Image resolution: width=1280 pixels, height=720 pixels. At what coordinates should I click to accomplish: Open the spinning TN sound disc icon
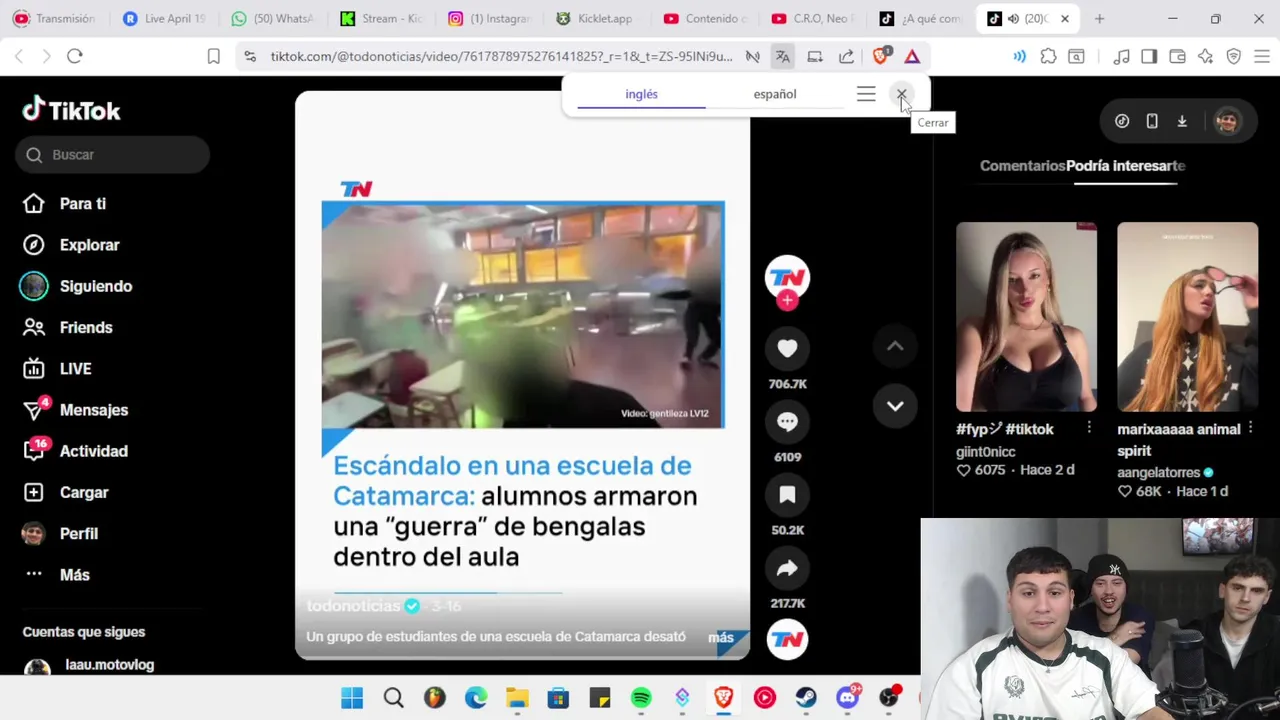pyautogui.click(x=787, y=640)
